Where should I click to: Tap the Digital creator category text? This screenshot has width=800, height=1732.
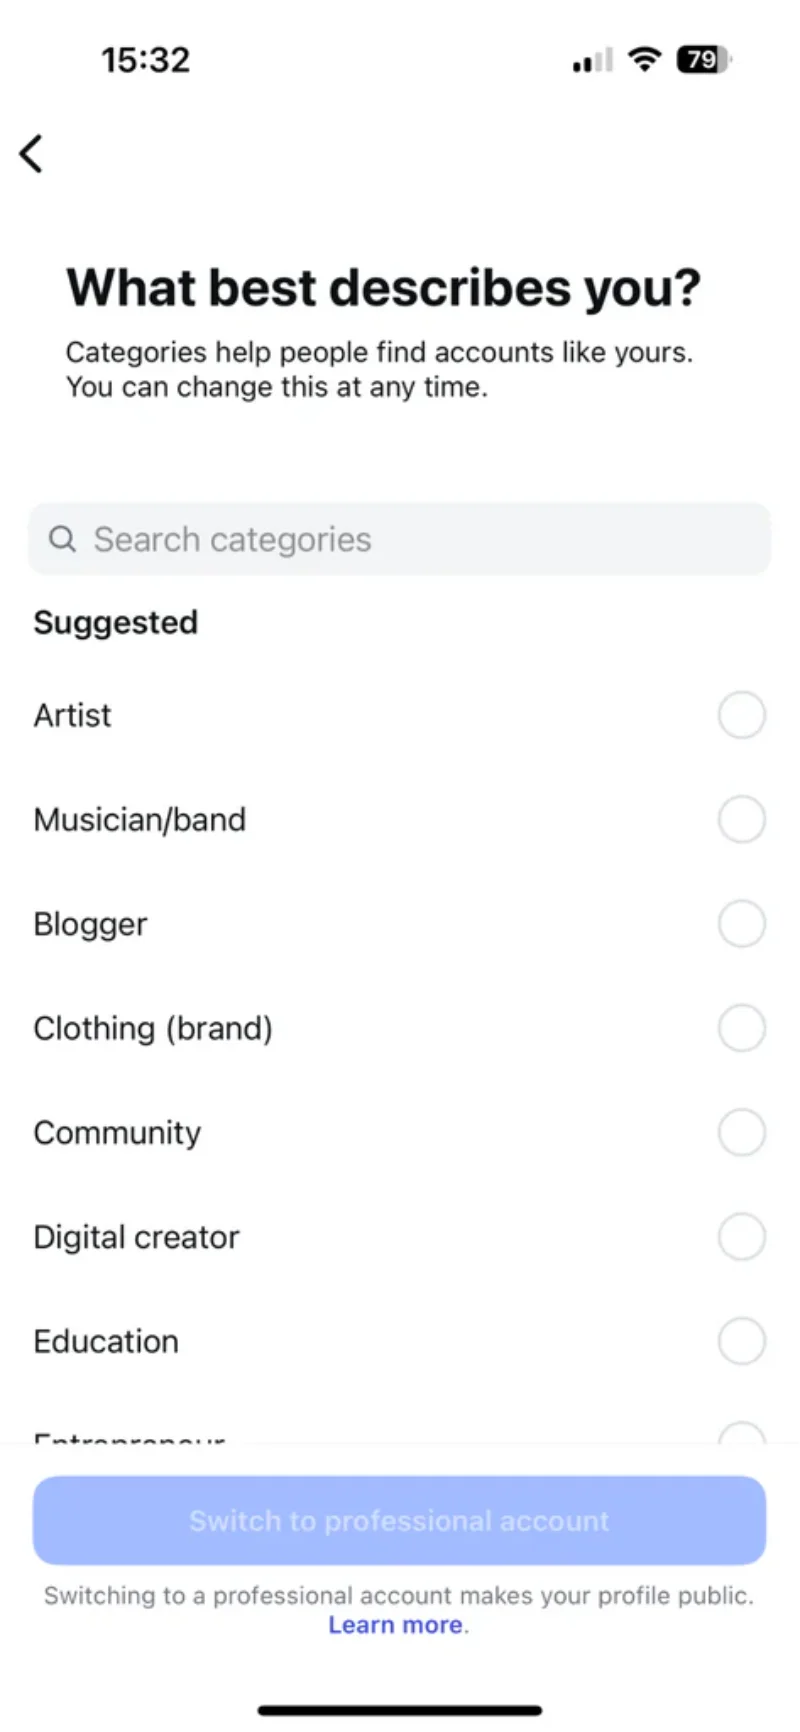136,1237
